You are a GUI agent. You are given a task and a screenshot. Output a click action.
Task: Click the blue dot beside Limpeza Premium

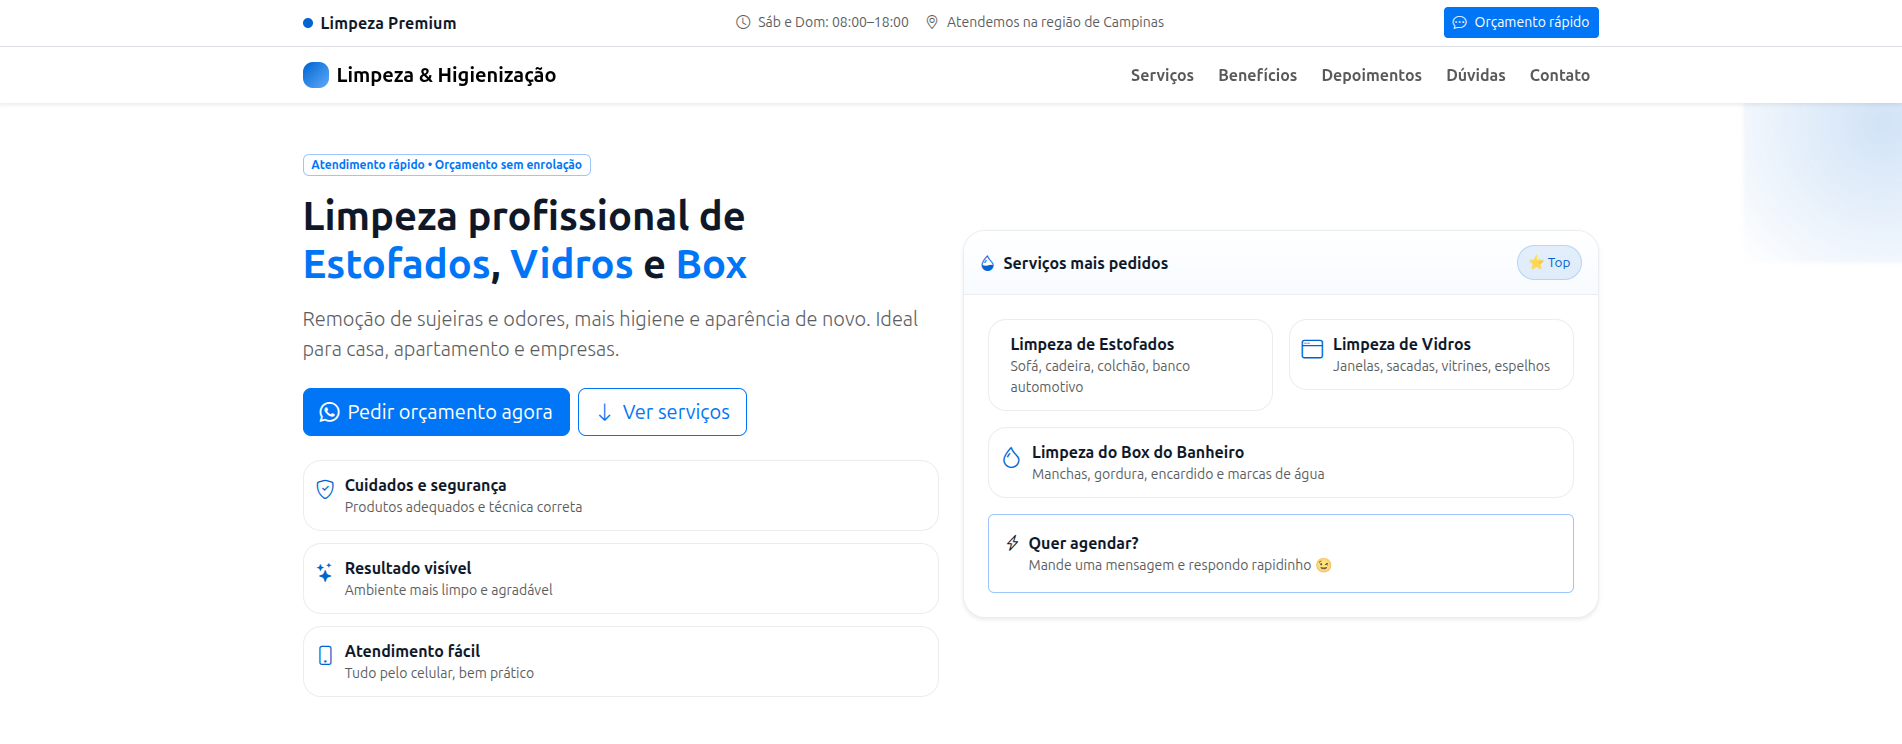308,23
